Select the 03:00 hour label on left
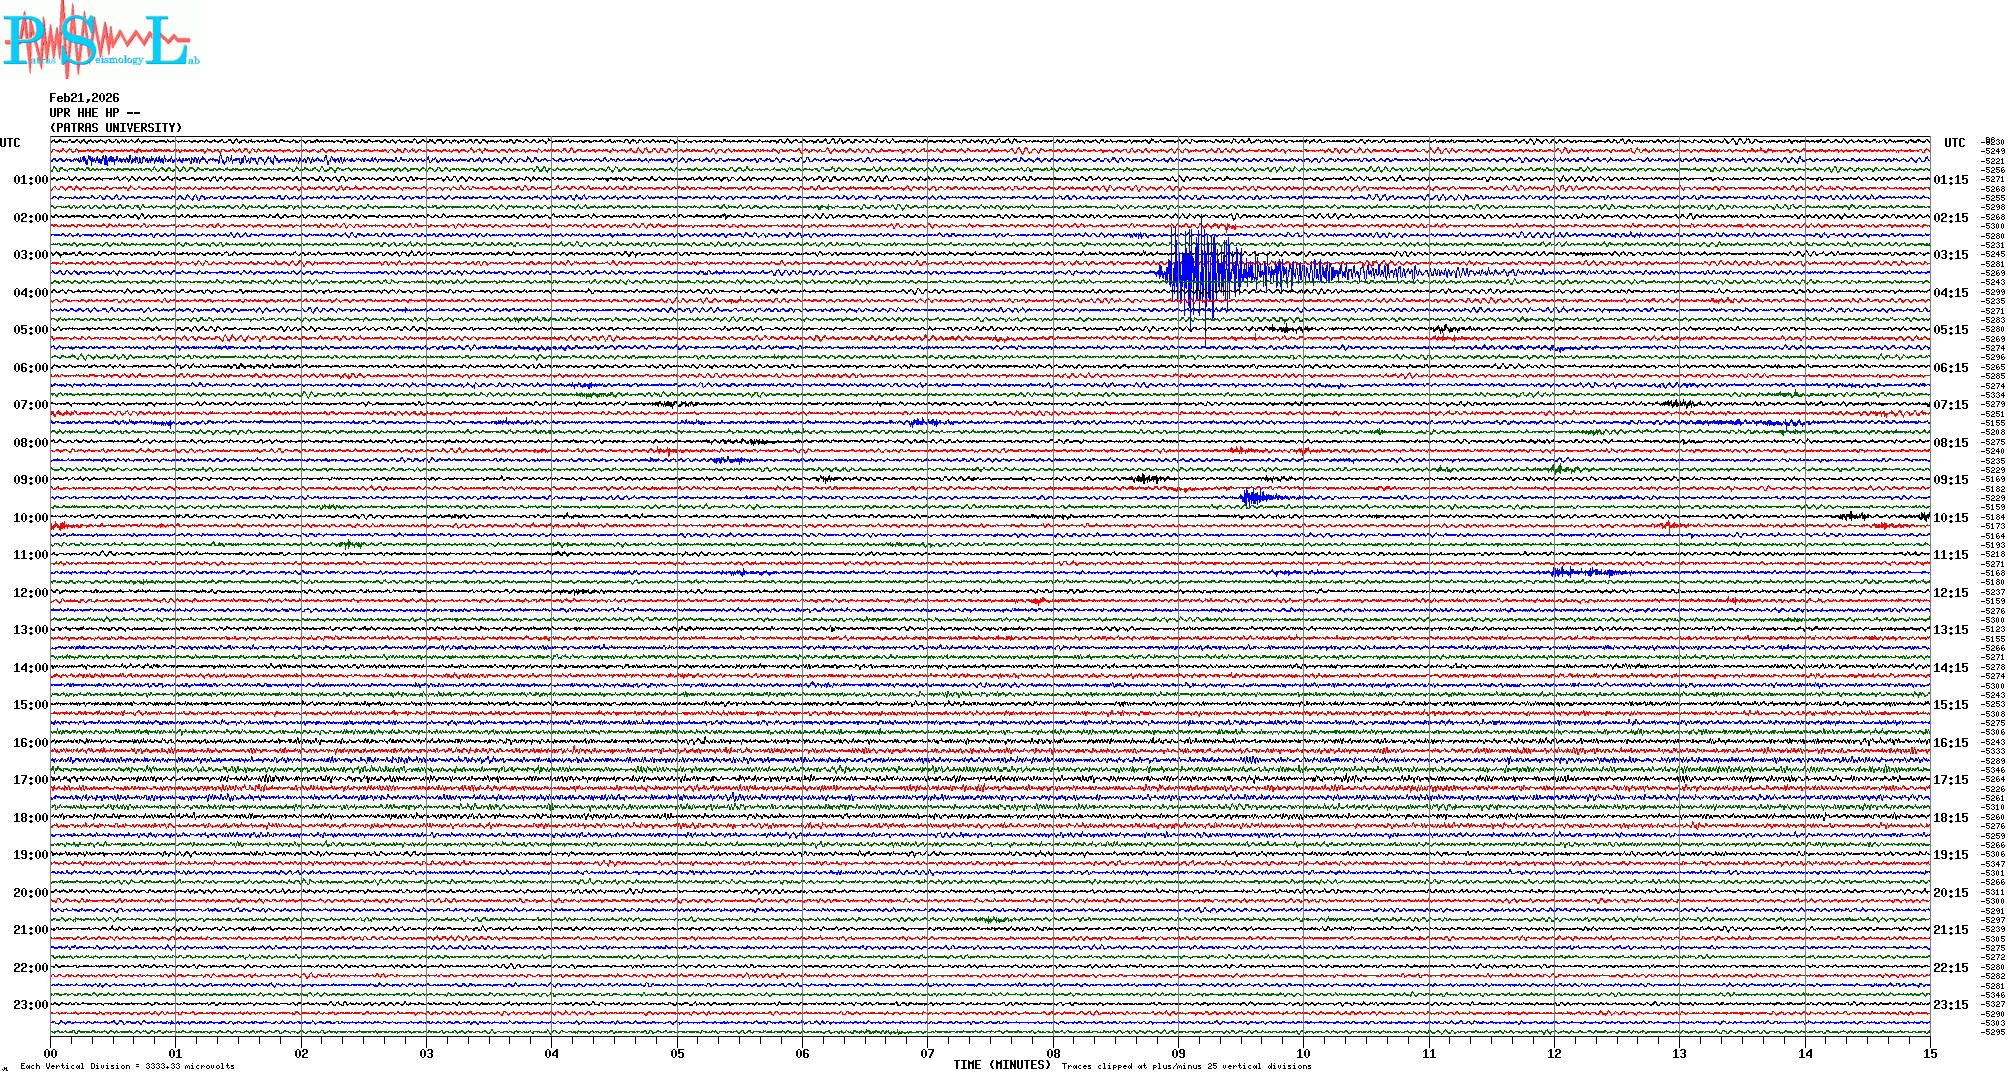2010x1080 pixels. tap(30, 255)
